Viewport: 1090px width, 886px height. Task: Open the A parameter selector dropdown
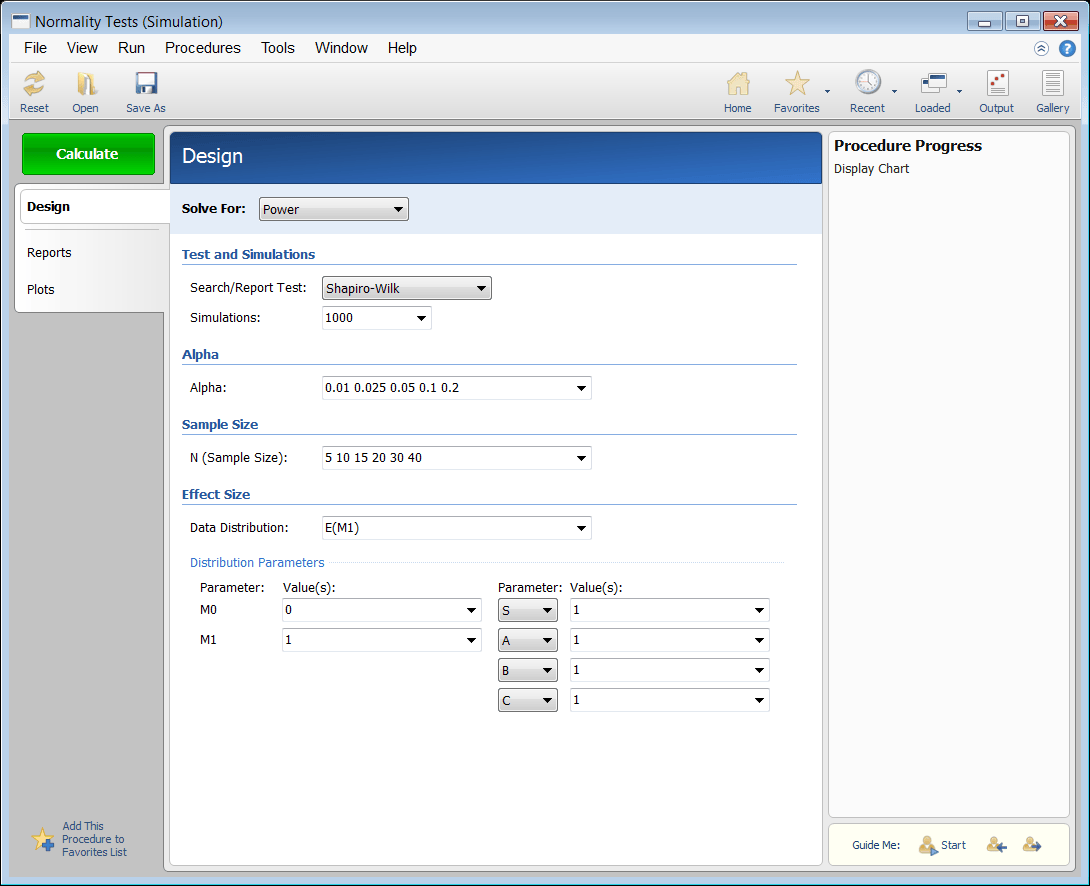[528, 640]
